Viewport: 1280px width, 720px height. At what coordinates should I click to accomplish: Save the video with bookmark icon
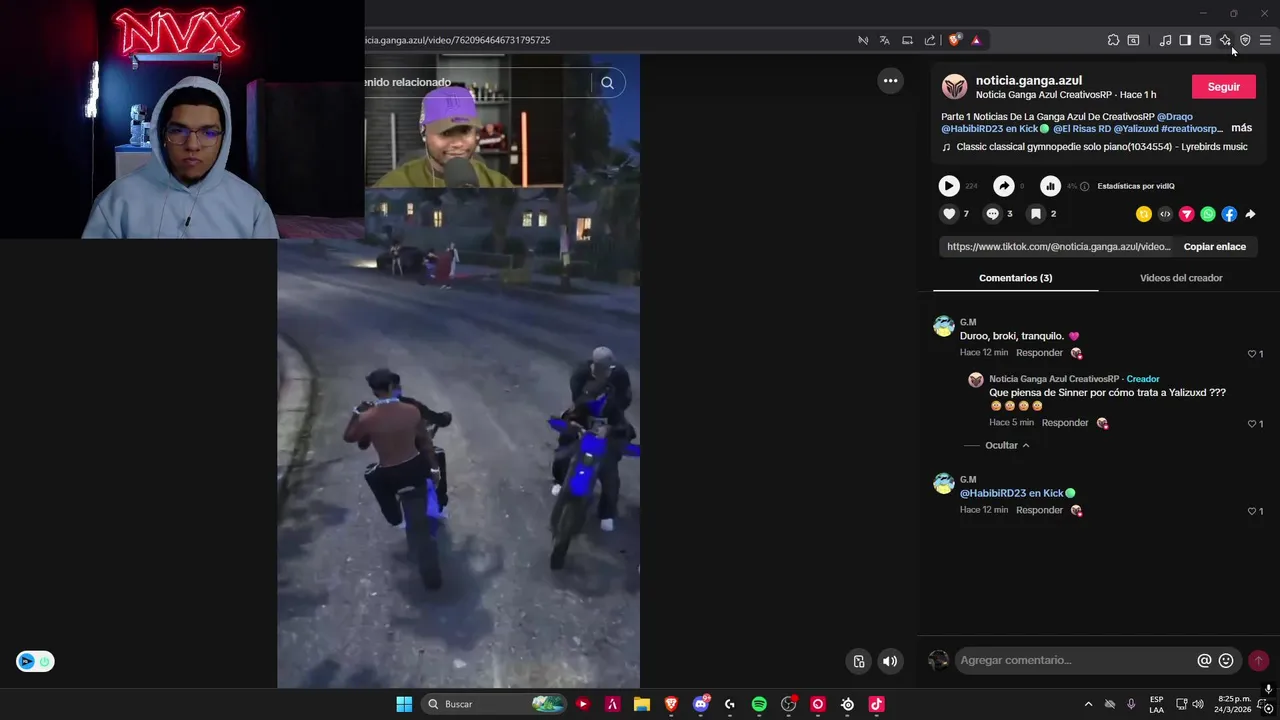pyautogui.click(x=1036, y=214)
